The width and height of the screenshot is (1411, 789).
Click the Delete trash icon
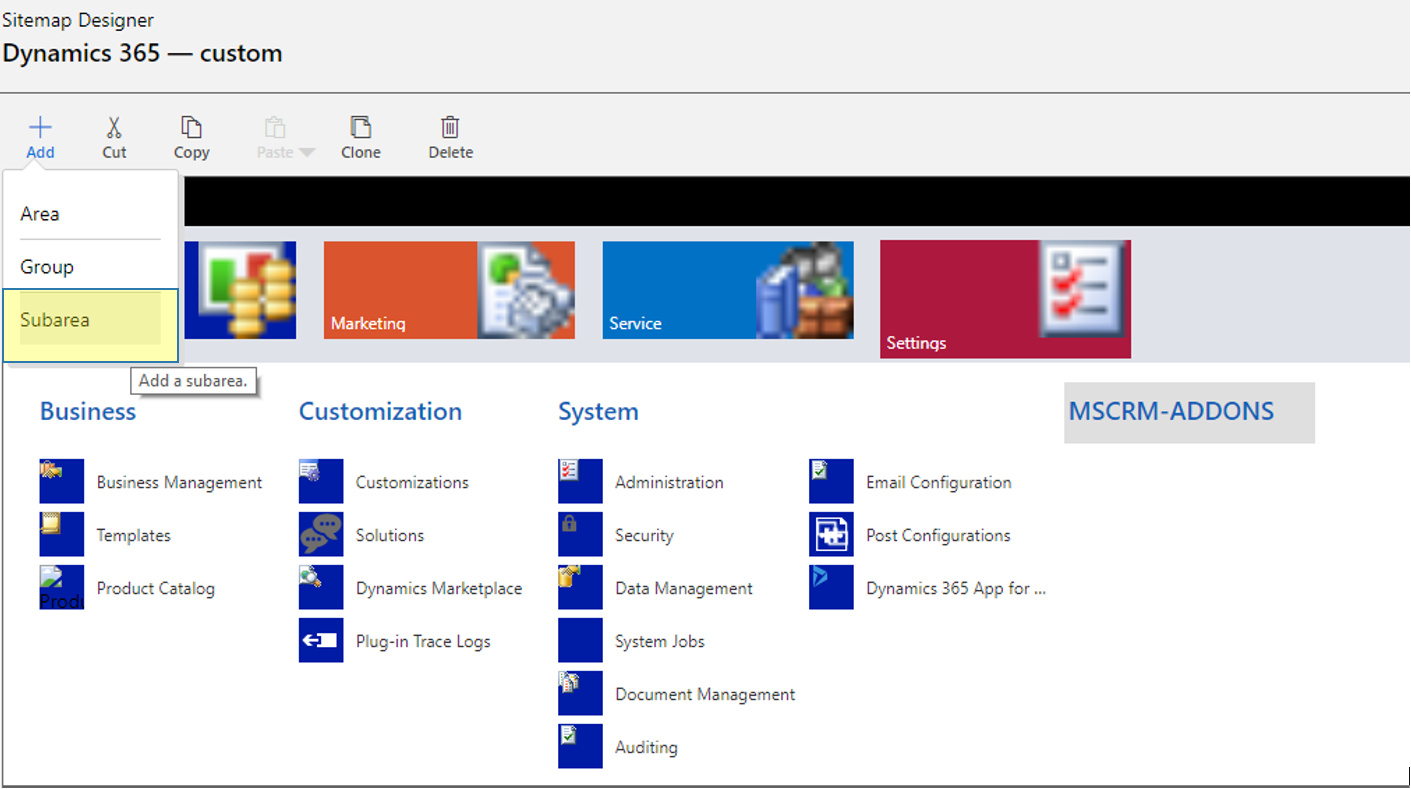[x=450, y=127]
